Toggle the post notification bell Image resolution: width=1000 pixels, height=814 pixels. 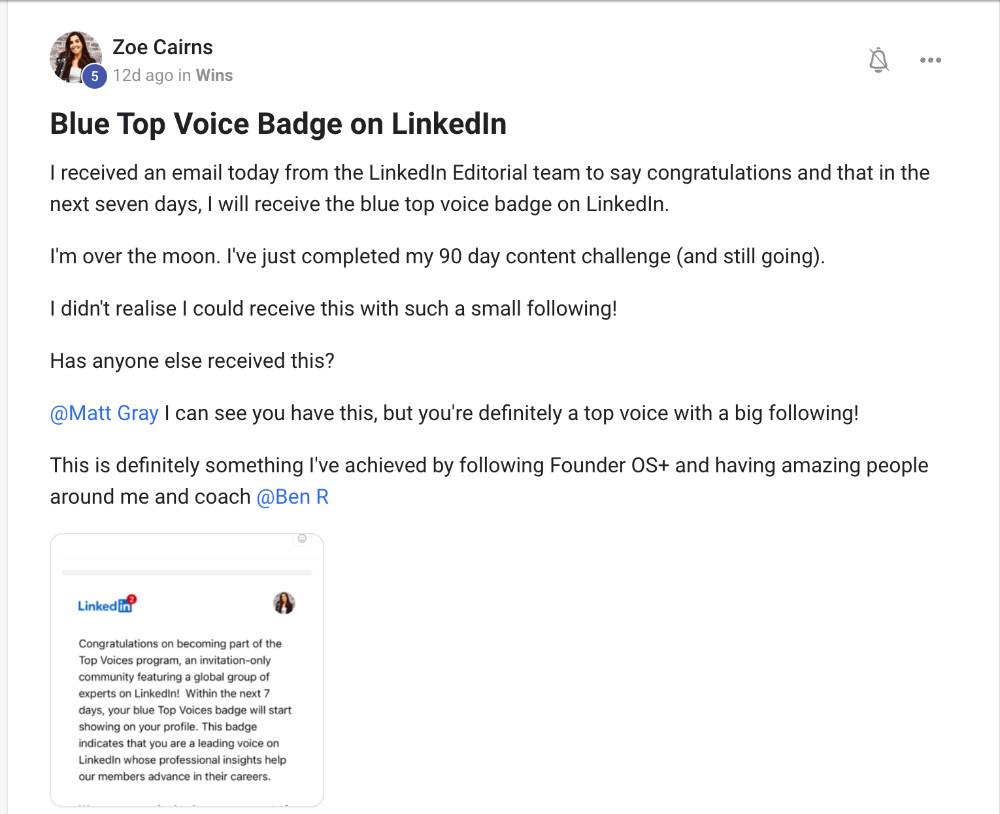pos(878,60)
